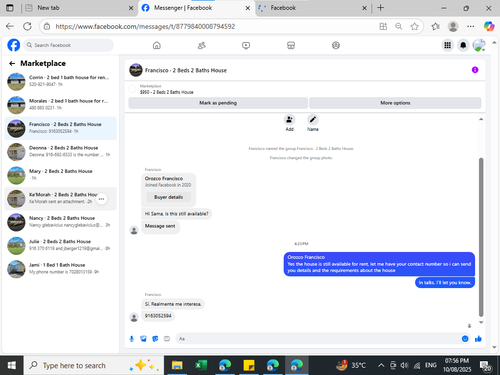Open the three-dot options on Ke'Morah chat
Screen dimensions: 500x375
[x=101, y=199]
